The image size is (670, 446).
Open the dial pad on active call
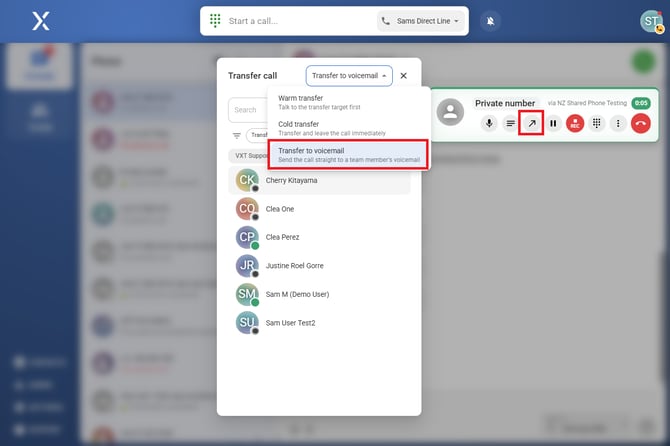click(x=597, y=123)
